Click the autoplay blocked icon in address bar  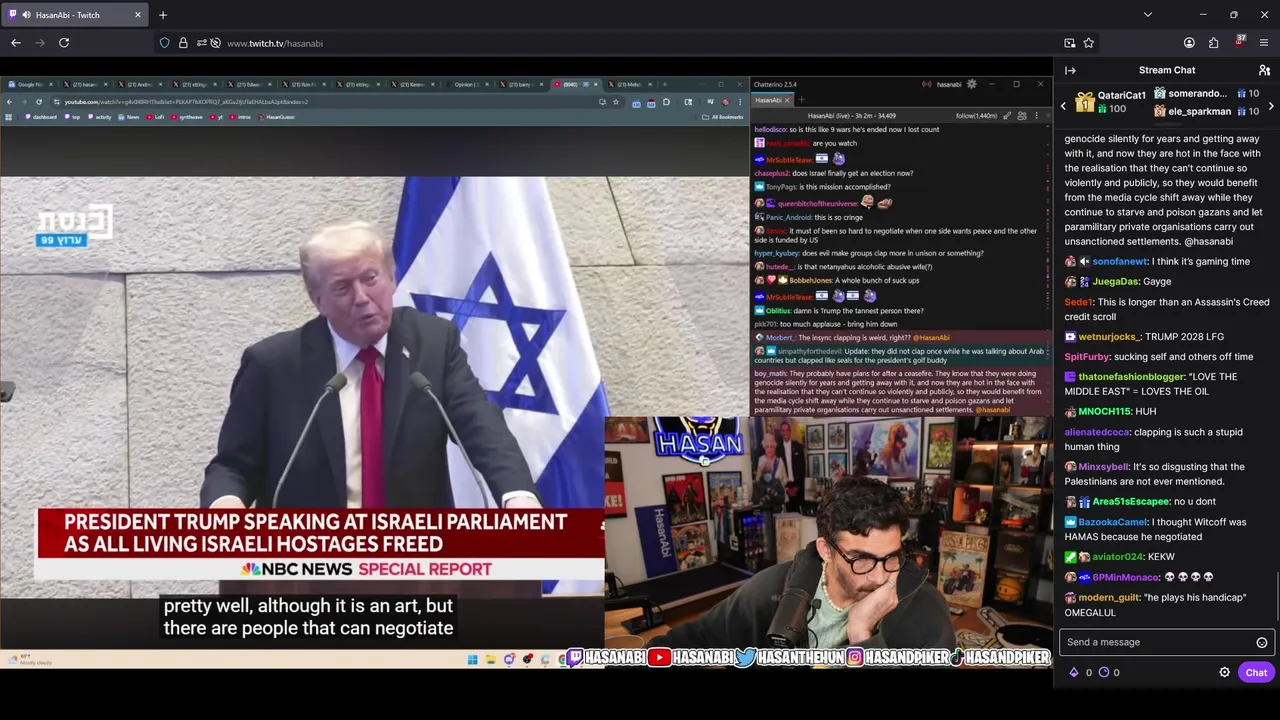tap(215, 43)
